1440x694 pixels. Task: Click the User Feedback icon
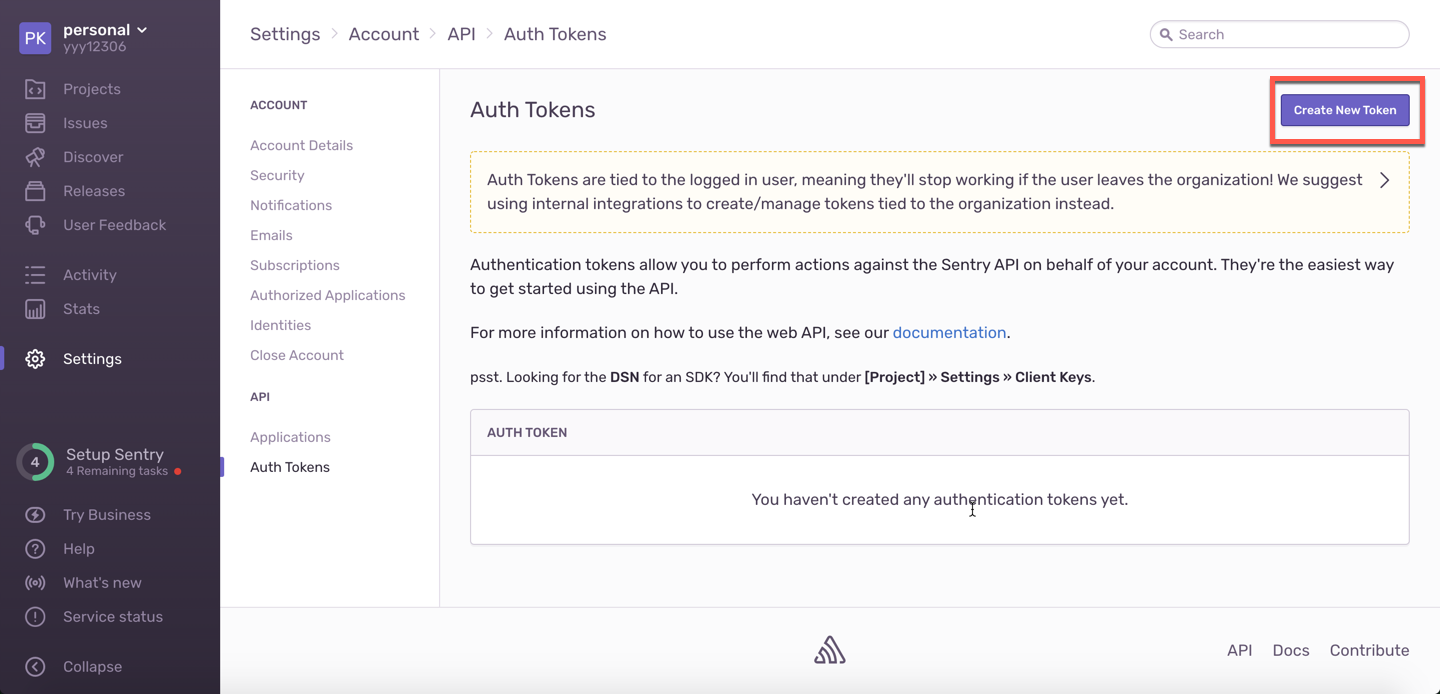(x=35, y=225)
